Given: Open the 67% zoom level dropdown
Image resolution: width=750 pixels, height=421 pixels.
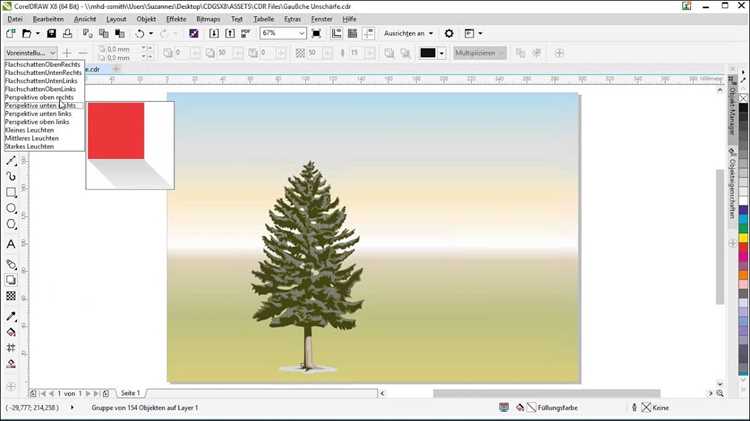Looking at the screenshot, I should coord(302,33).
